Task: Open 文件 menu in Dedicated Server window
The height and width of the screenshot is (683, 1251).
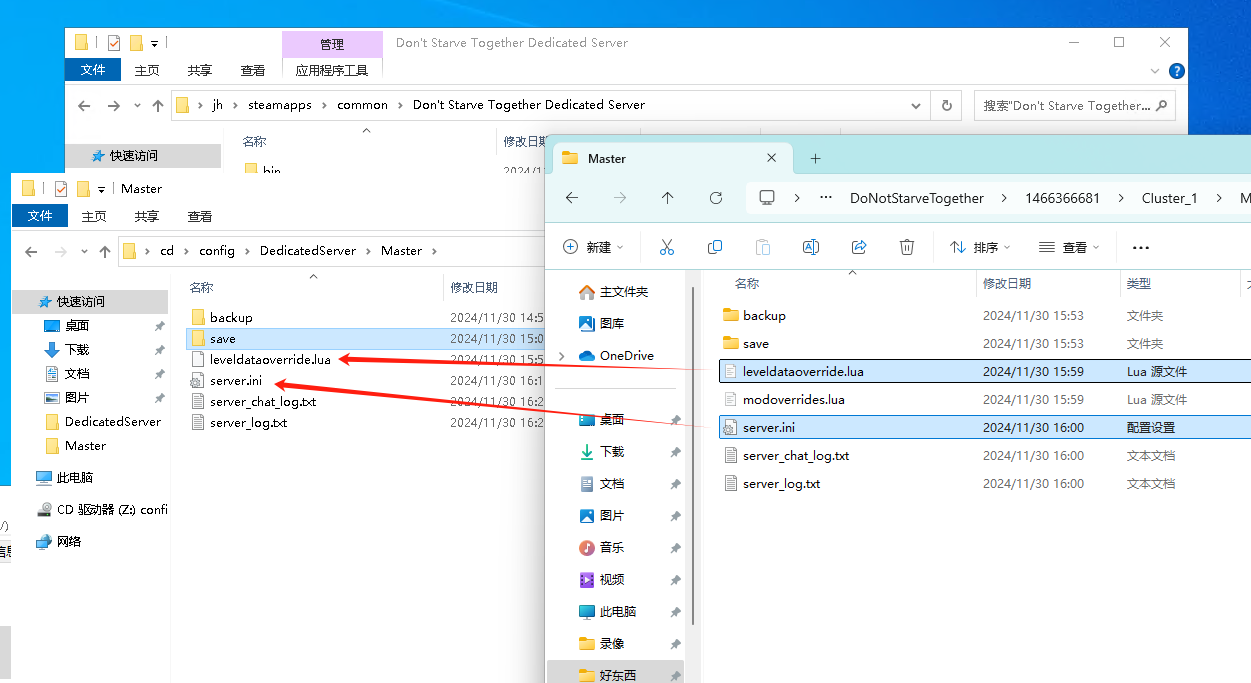Action: 93,71
